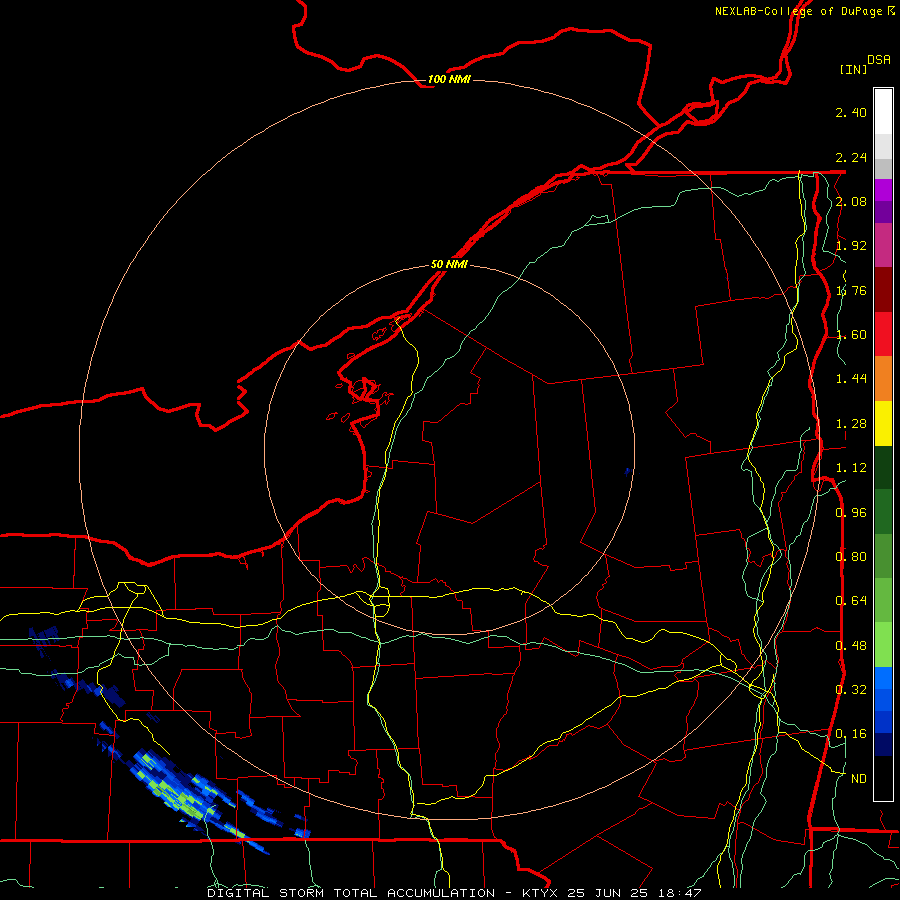The width and height of the screenshot is (900, 900).
Task: Click the 0.96 legend value
Action: pyautogui.click(x=851, y=513)
